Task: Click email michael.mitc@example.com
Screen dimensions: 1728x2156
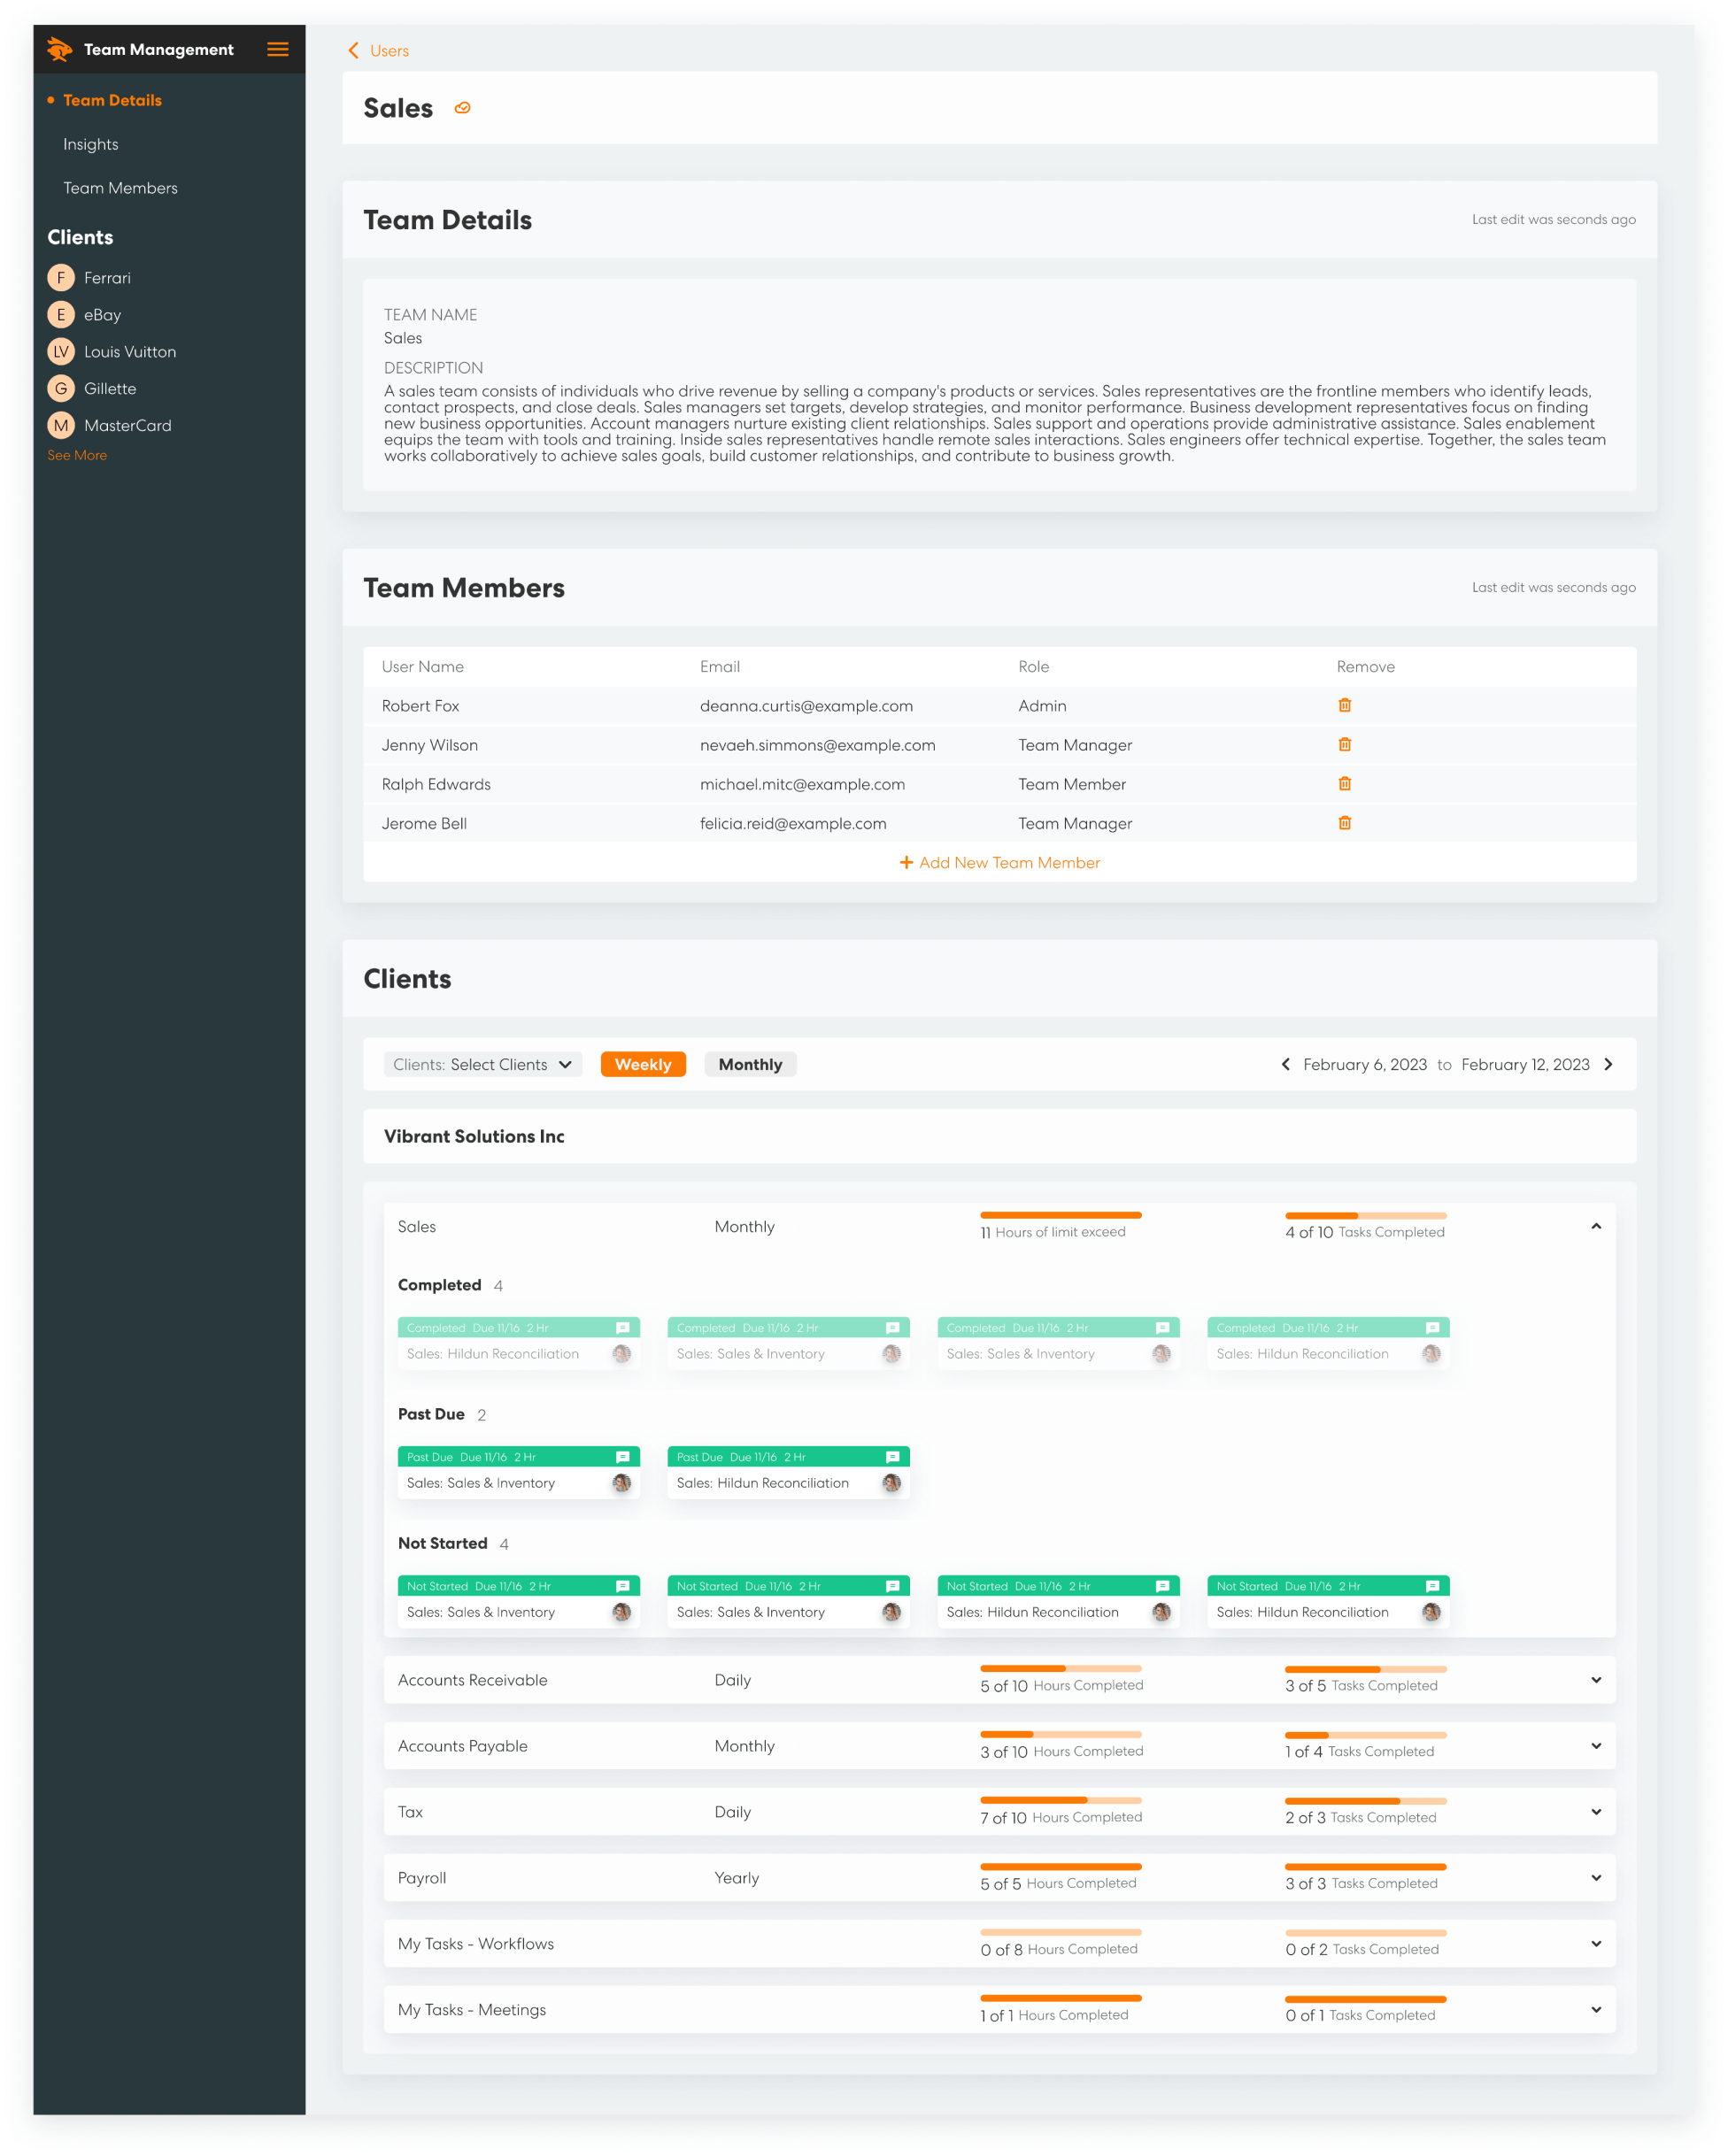Action: click(802, 784)
